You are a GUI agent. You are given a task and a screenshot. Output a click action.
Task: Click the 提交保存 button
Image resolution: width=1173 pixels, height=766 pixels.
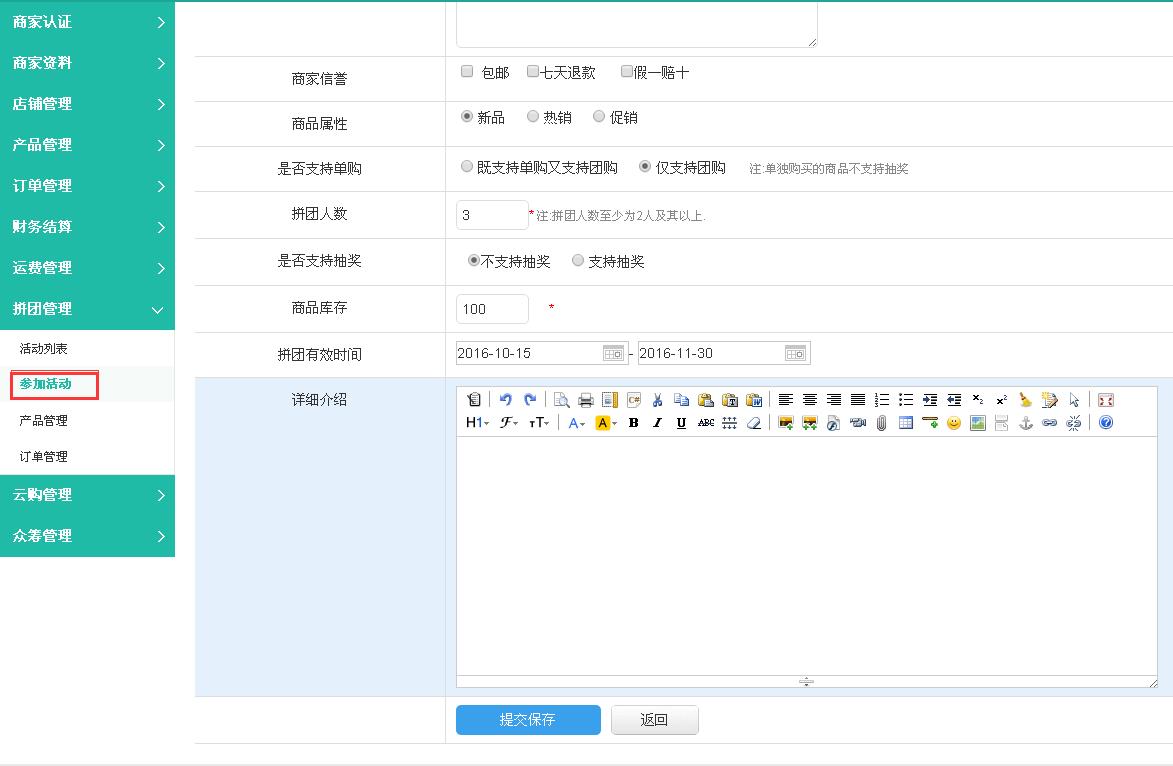tap(528, 720)
